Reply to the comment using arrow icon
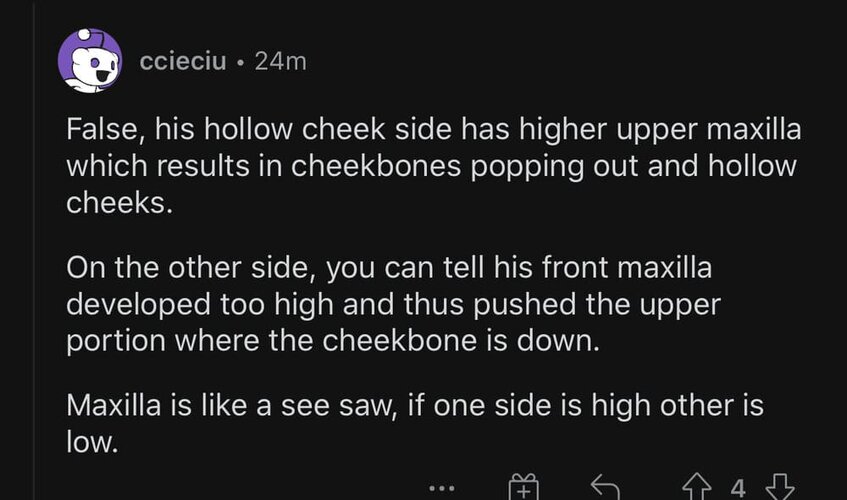 pos(605,487)
